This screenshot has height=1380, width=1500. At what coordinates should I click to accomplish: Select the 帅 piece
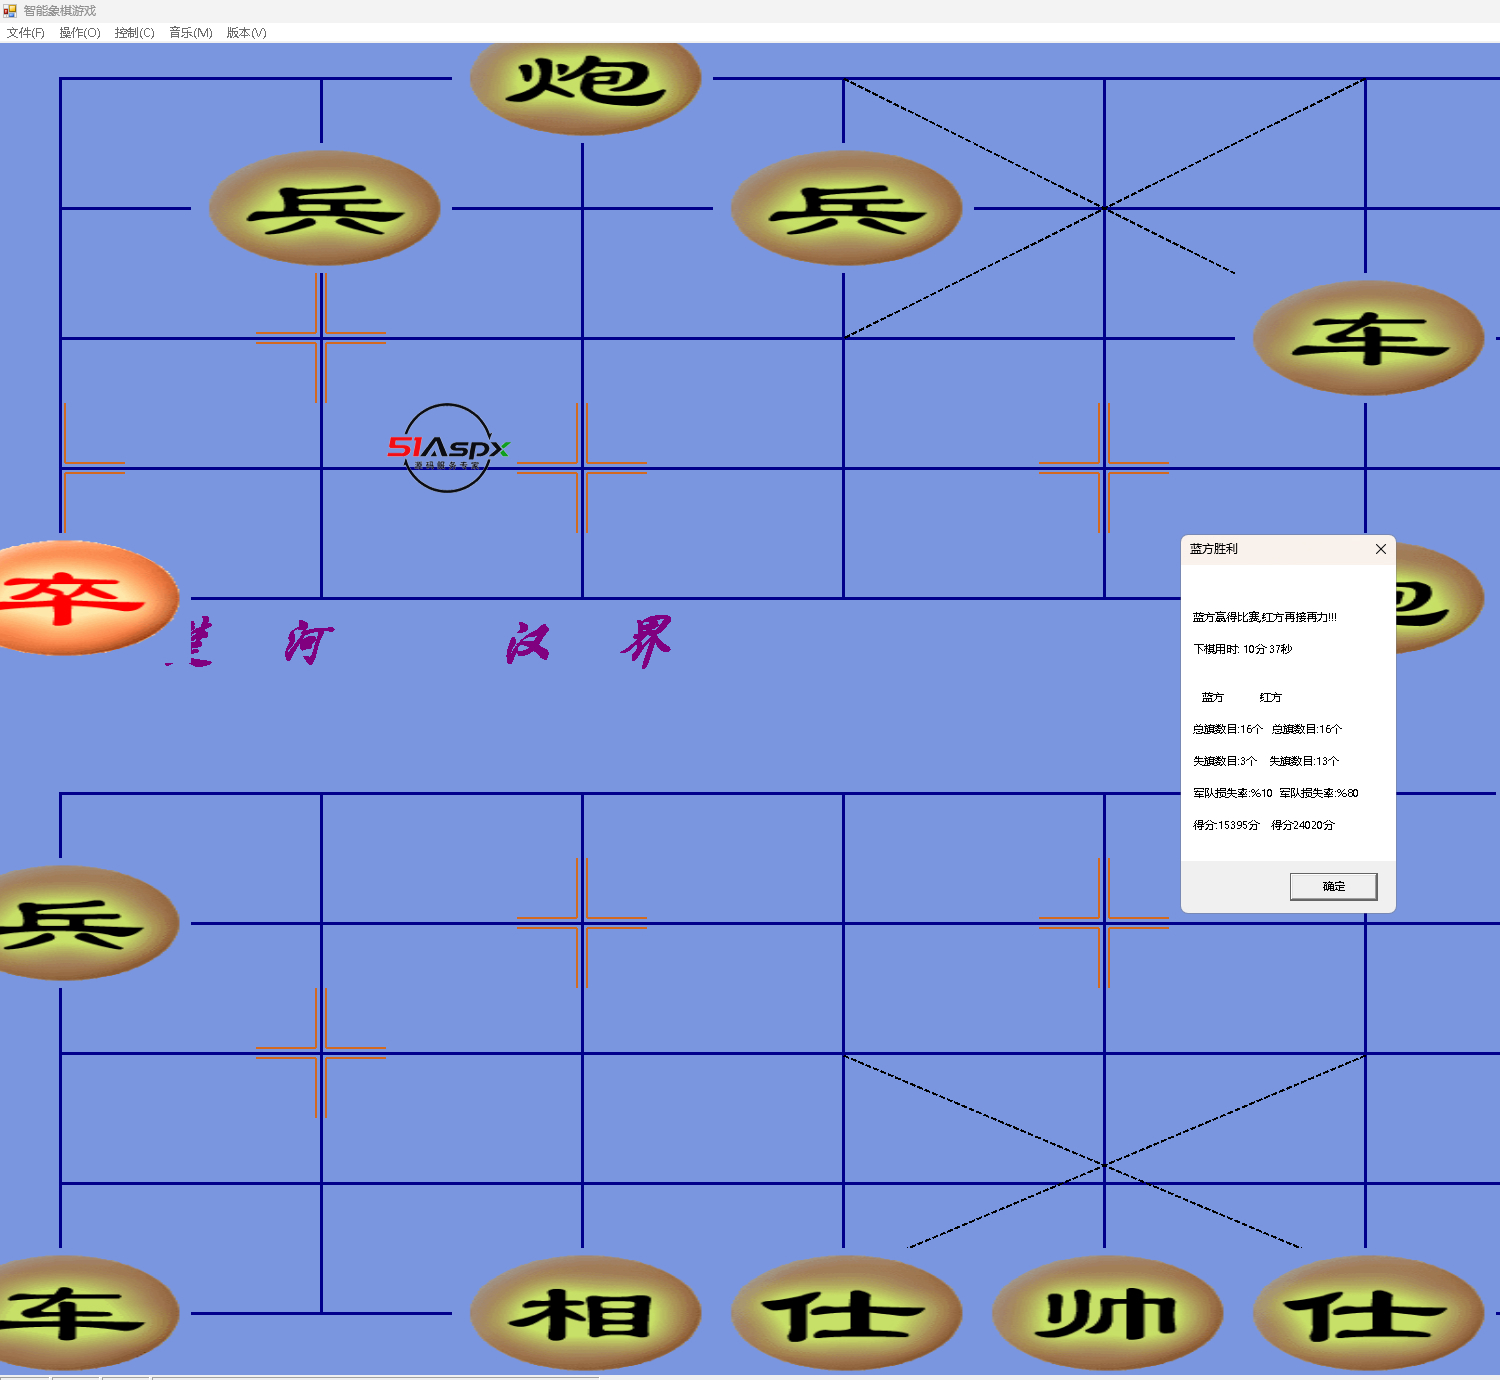pyautogui.click(x=1107, y=1313)
